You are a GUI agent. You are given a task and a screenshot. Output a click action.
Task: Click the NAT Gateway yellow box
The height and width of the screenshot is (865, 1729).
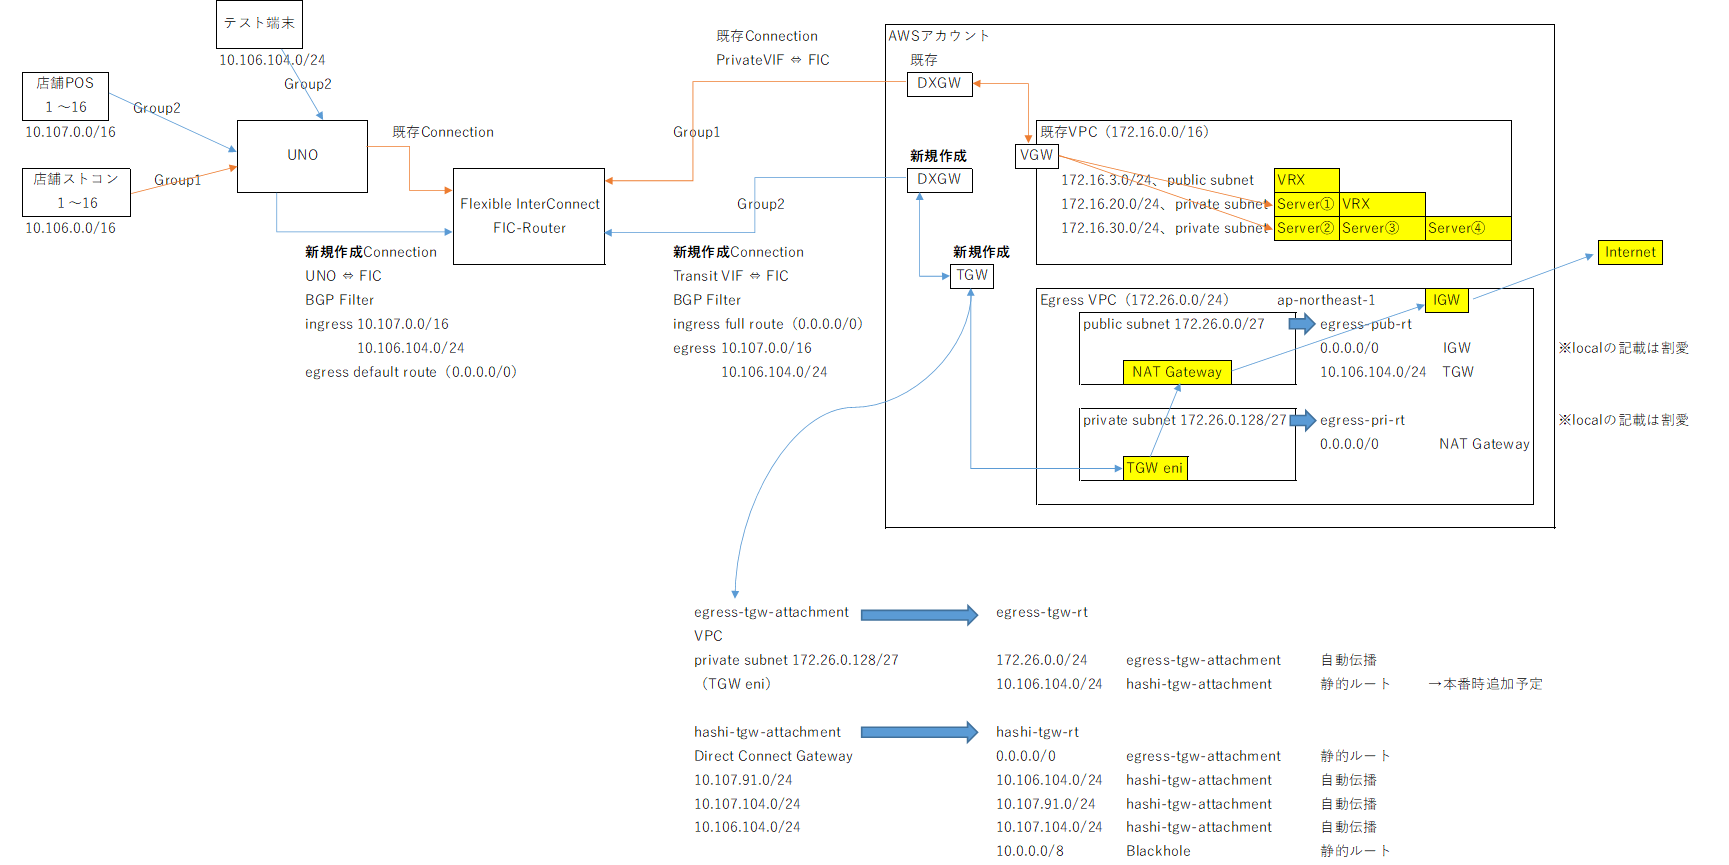point(1177,372)
